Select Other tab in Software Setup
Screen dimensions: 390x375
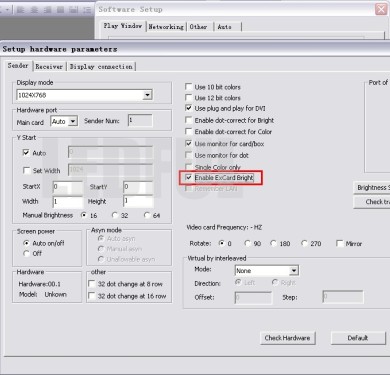[199, 27]
